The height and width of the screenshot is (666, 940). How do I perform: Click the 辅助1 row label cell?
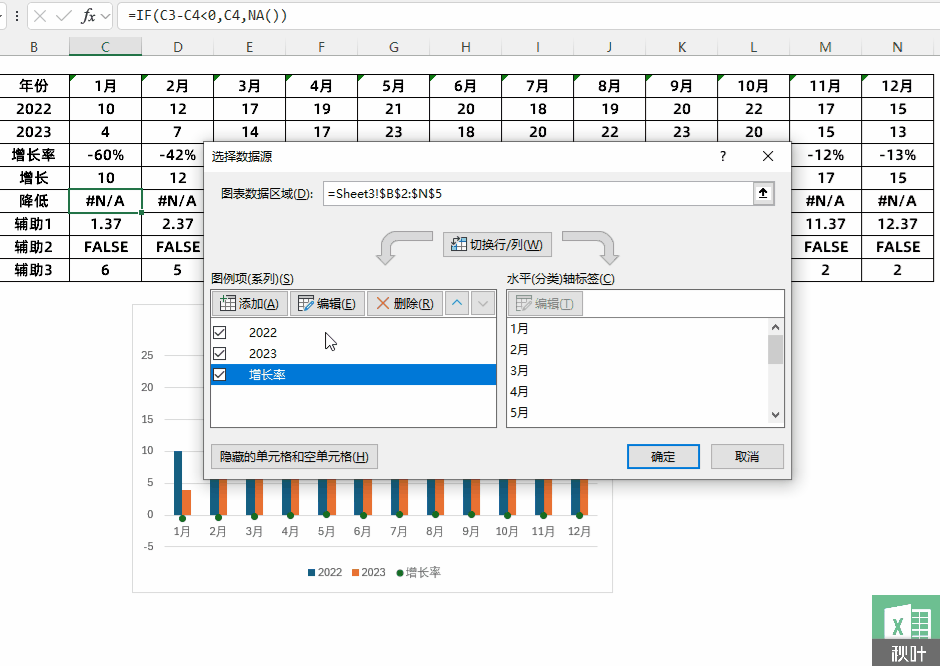(x=34, y=224)
